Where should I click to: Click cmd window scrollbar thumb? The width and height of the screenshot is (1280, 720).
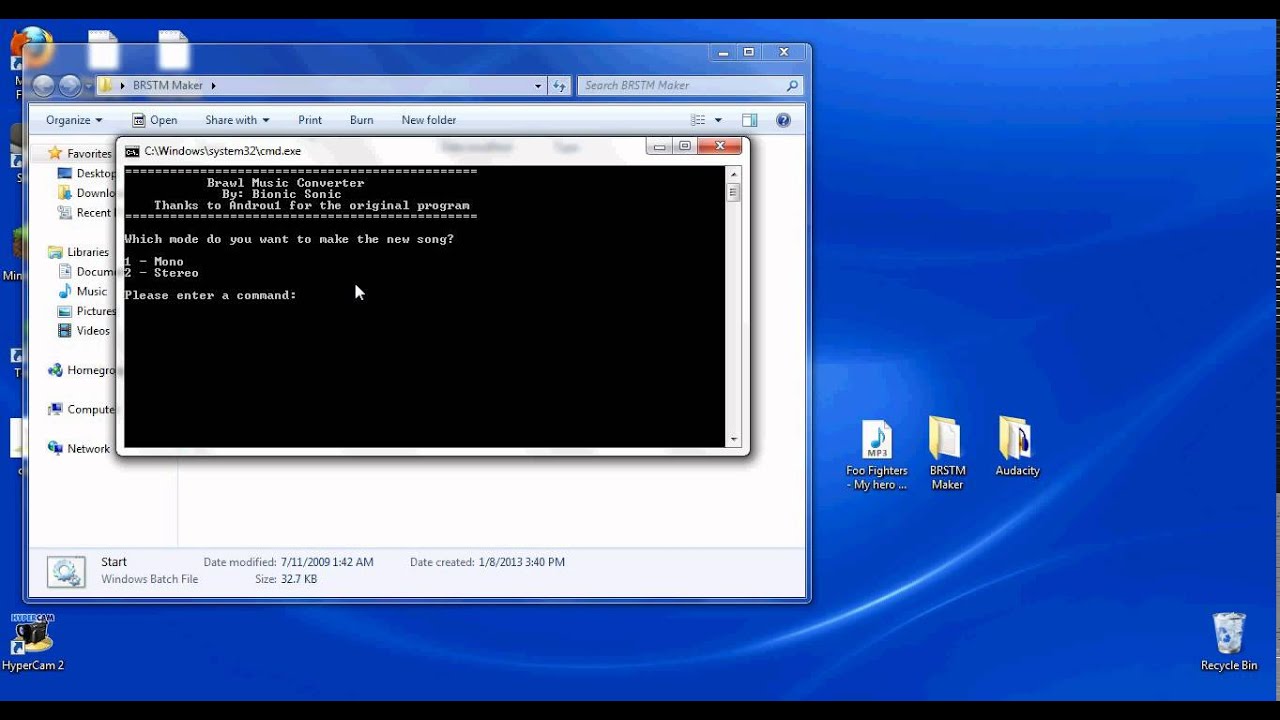(x=734, y=190)
